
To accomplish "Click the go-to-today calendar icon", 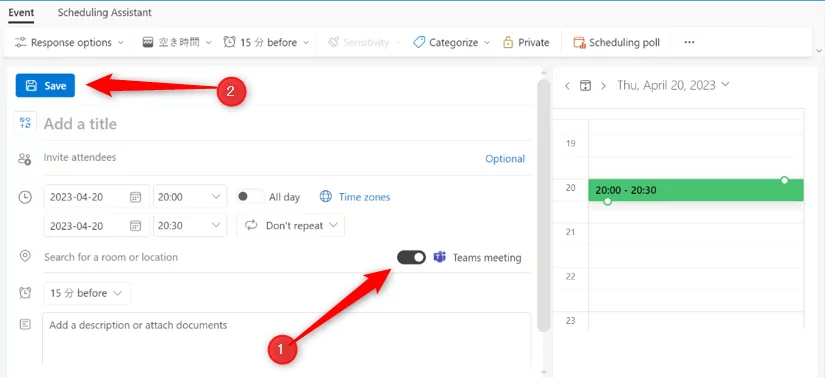I will point(586,86).
